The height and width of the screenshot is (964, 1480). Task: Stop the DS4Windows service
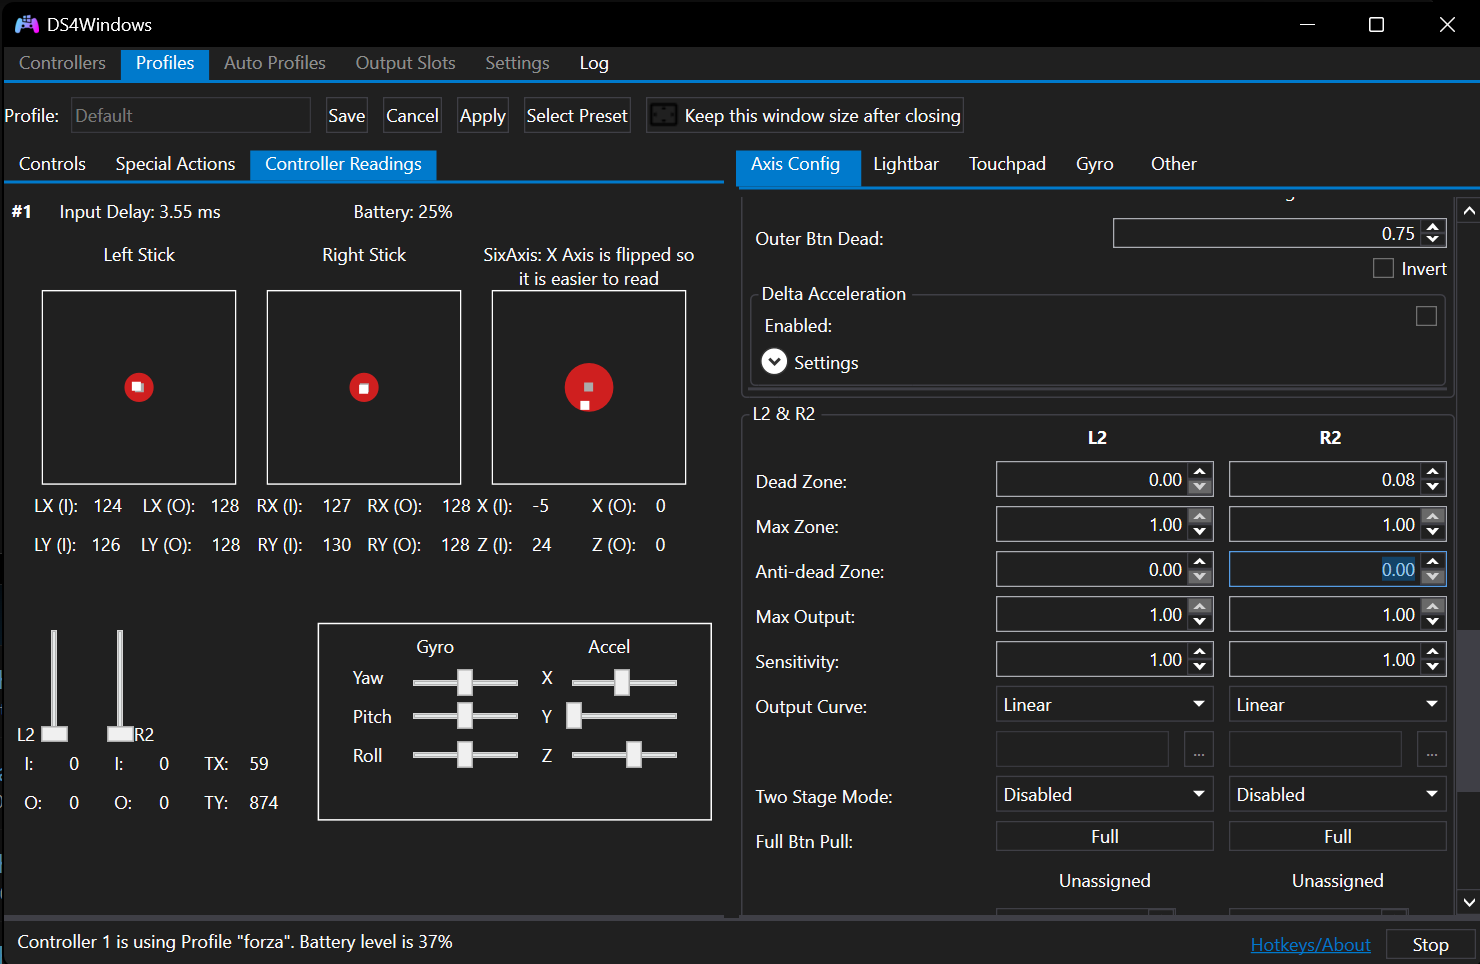pyautogui.click(x=1430, y=945)
